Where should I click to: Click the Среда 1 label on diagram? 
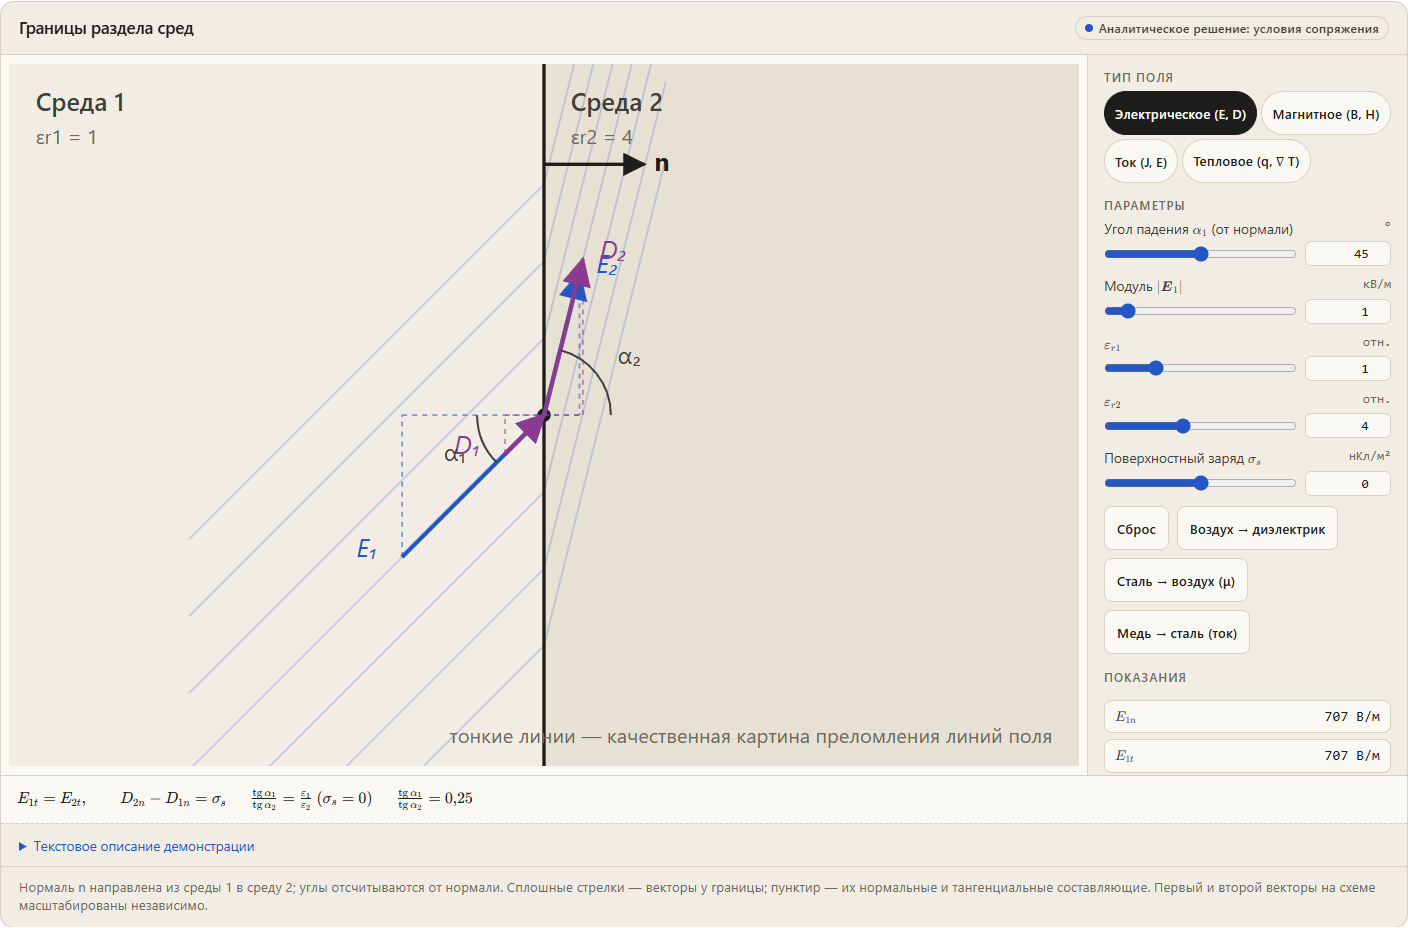[80, 103]
